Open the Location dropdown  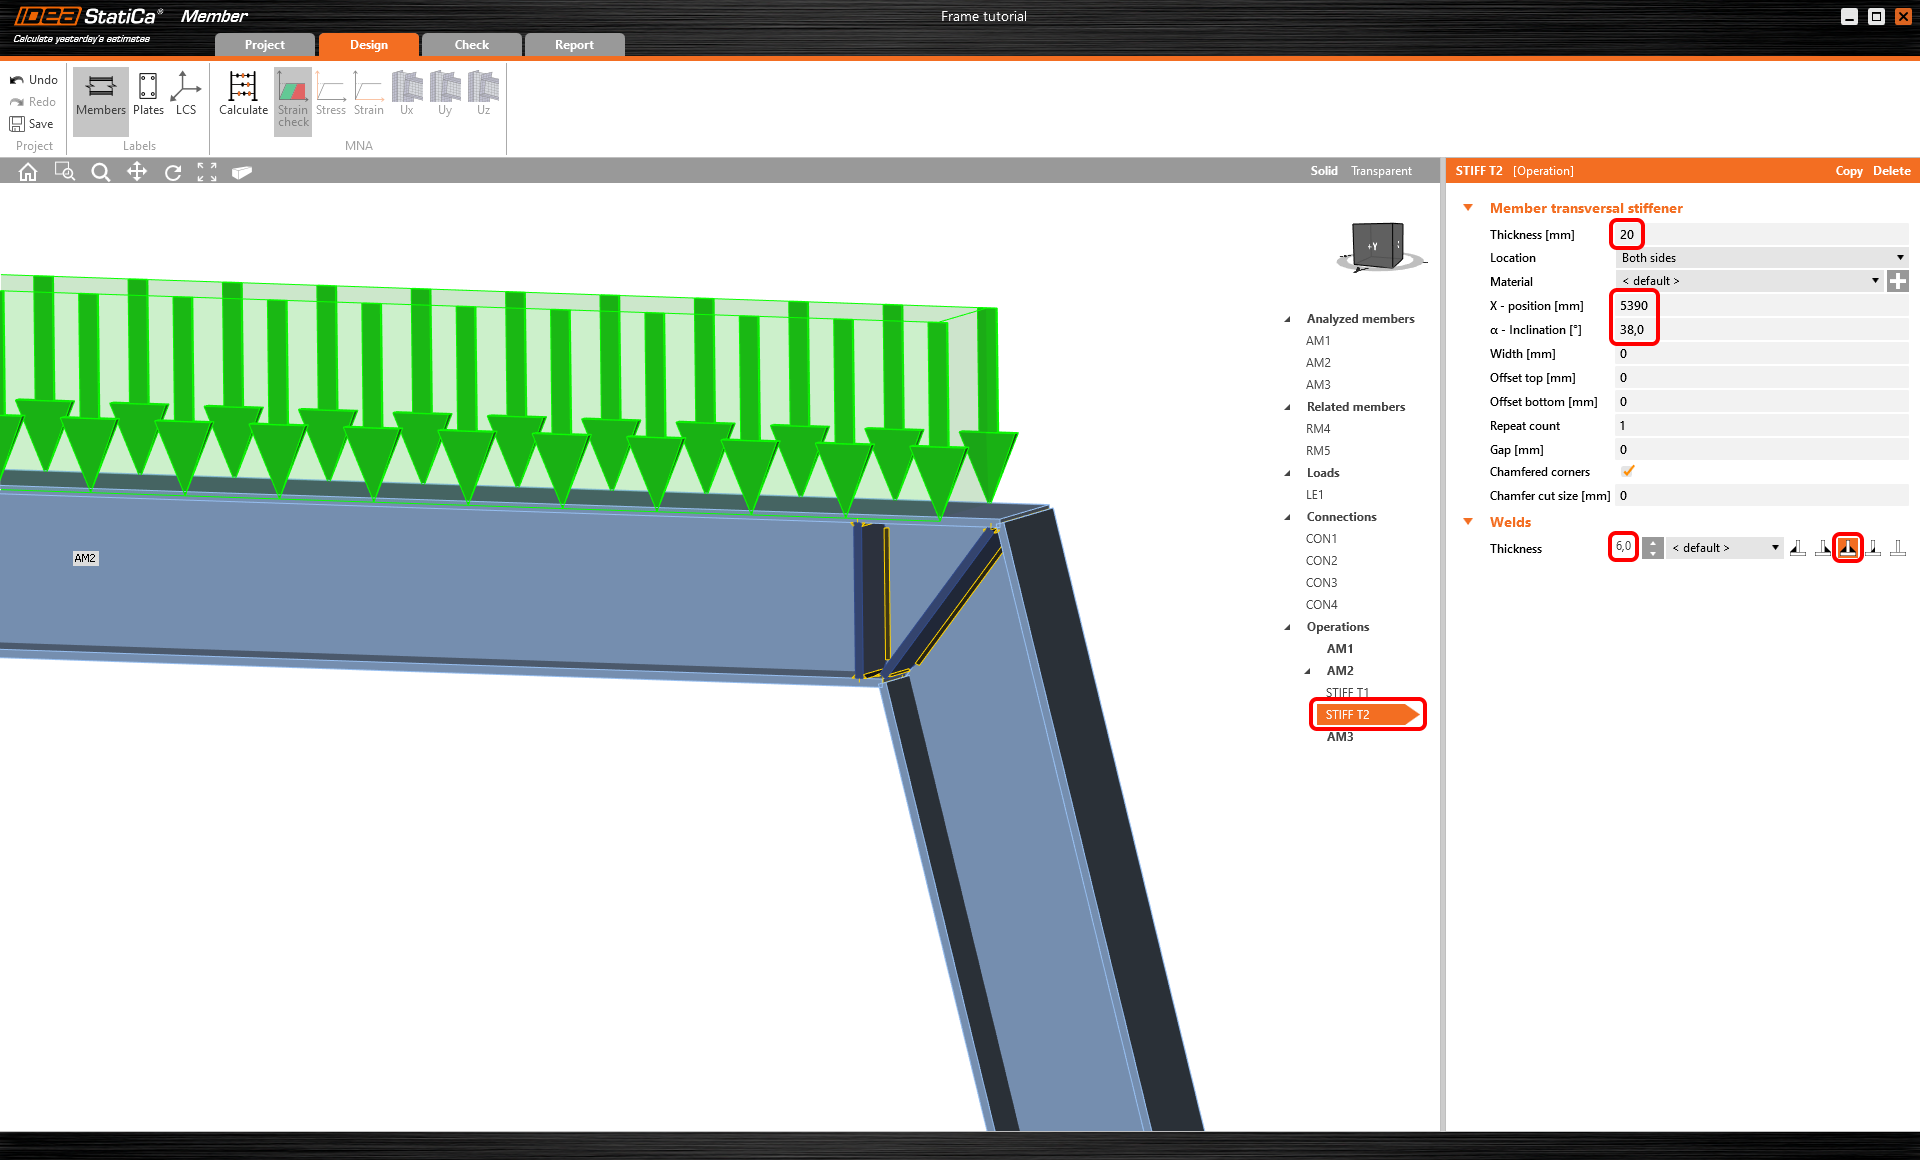click(x=1761, y=258)
